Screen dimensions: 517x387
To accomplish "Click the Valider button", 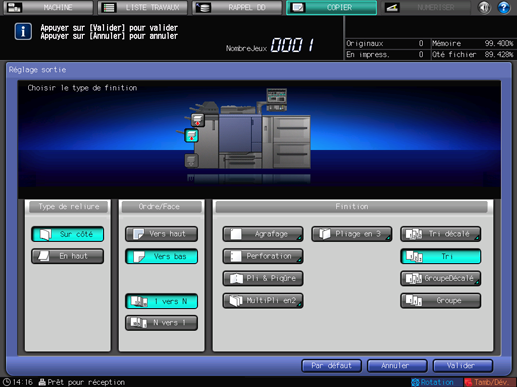I will [463, 366].
